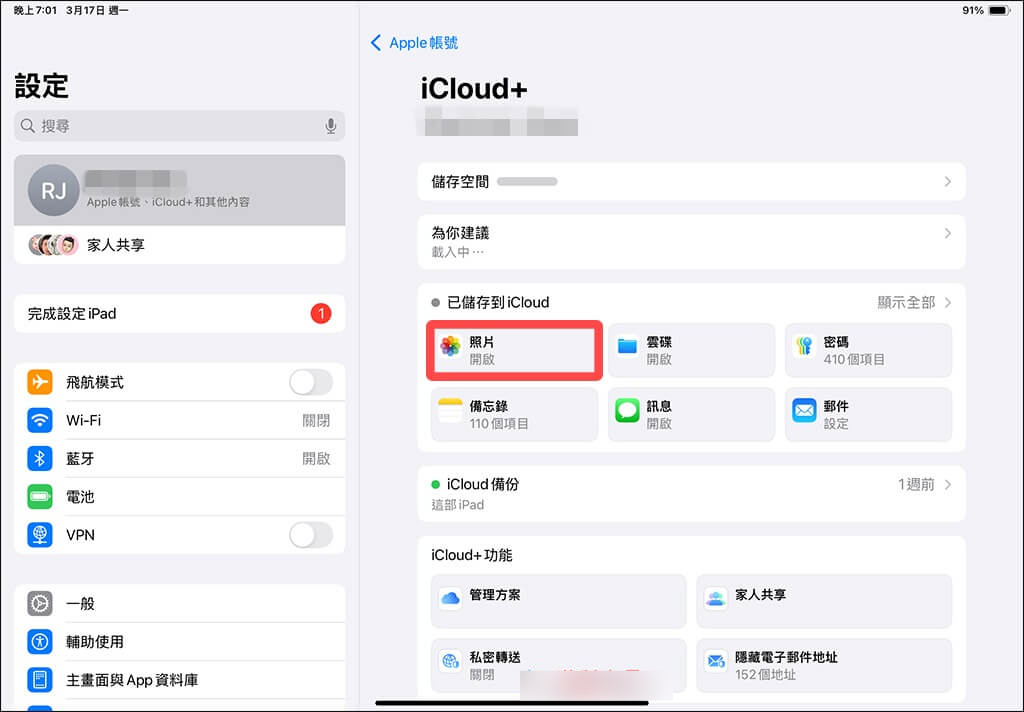Select 電池 row in sidebar

pos(180,496)
